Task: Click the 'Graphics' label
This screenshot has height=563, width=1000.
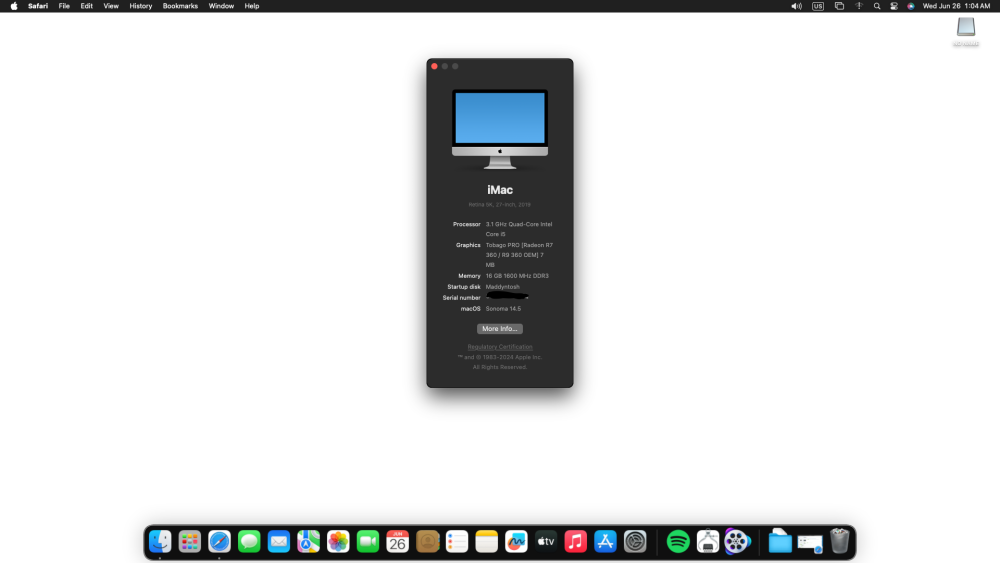Action: click(468, 245)
